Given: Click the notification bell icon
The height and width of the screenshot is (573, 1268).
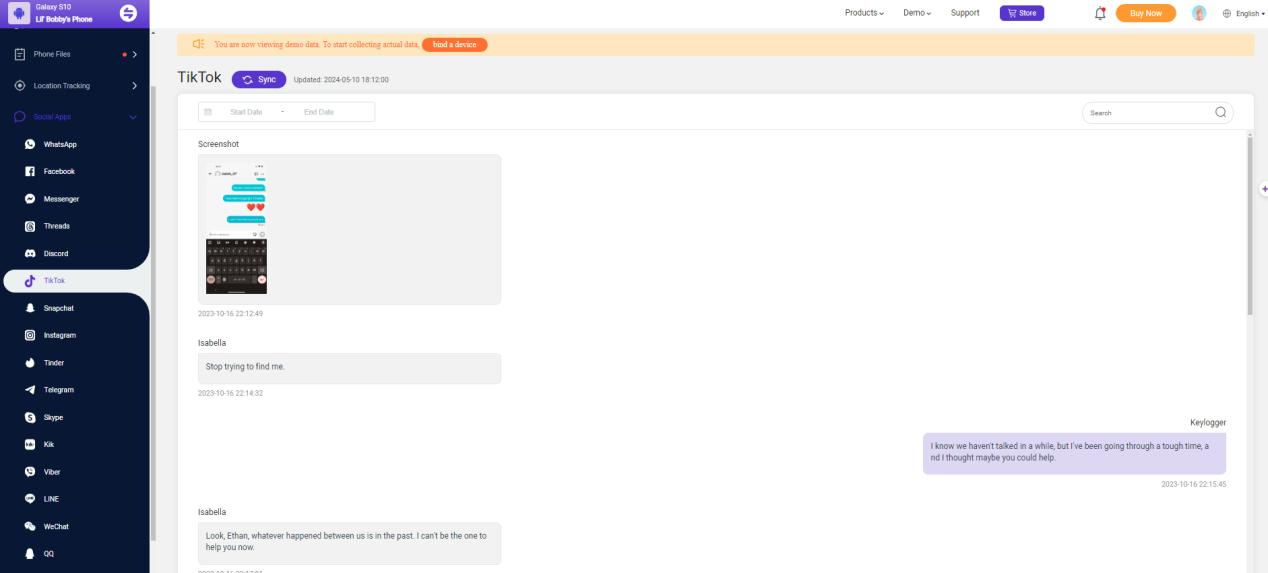Looking at the screenshot, I should (1100, 12).
